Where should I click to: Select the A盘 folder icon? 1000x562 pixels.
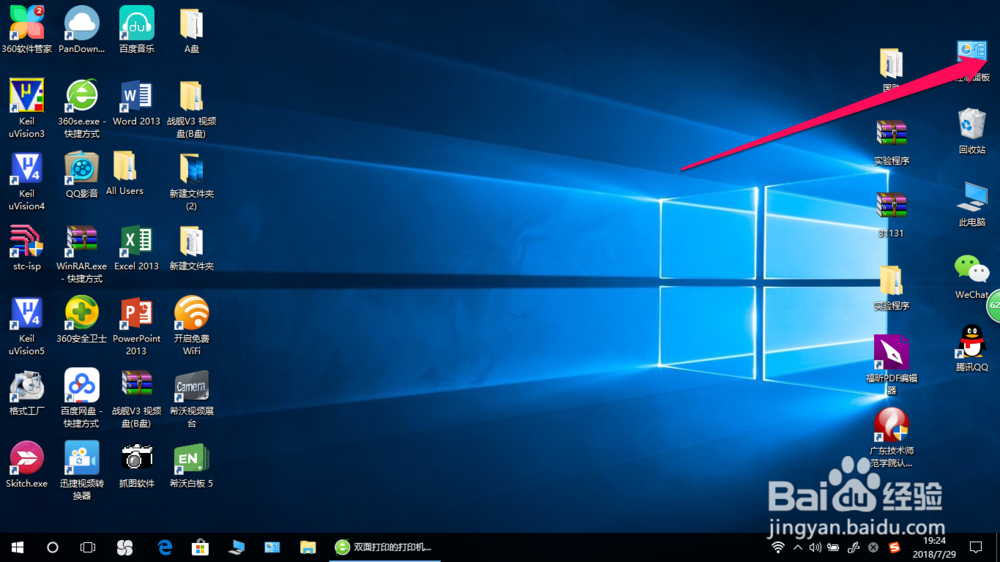coord(191,23)
